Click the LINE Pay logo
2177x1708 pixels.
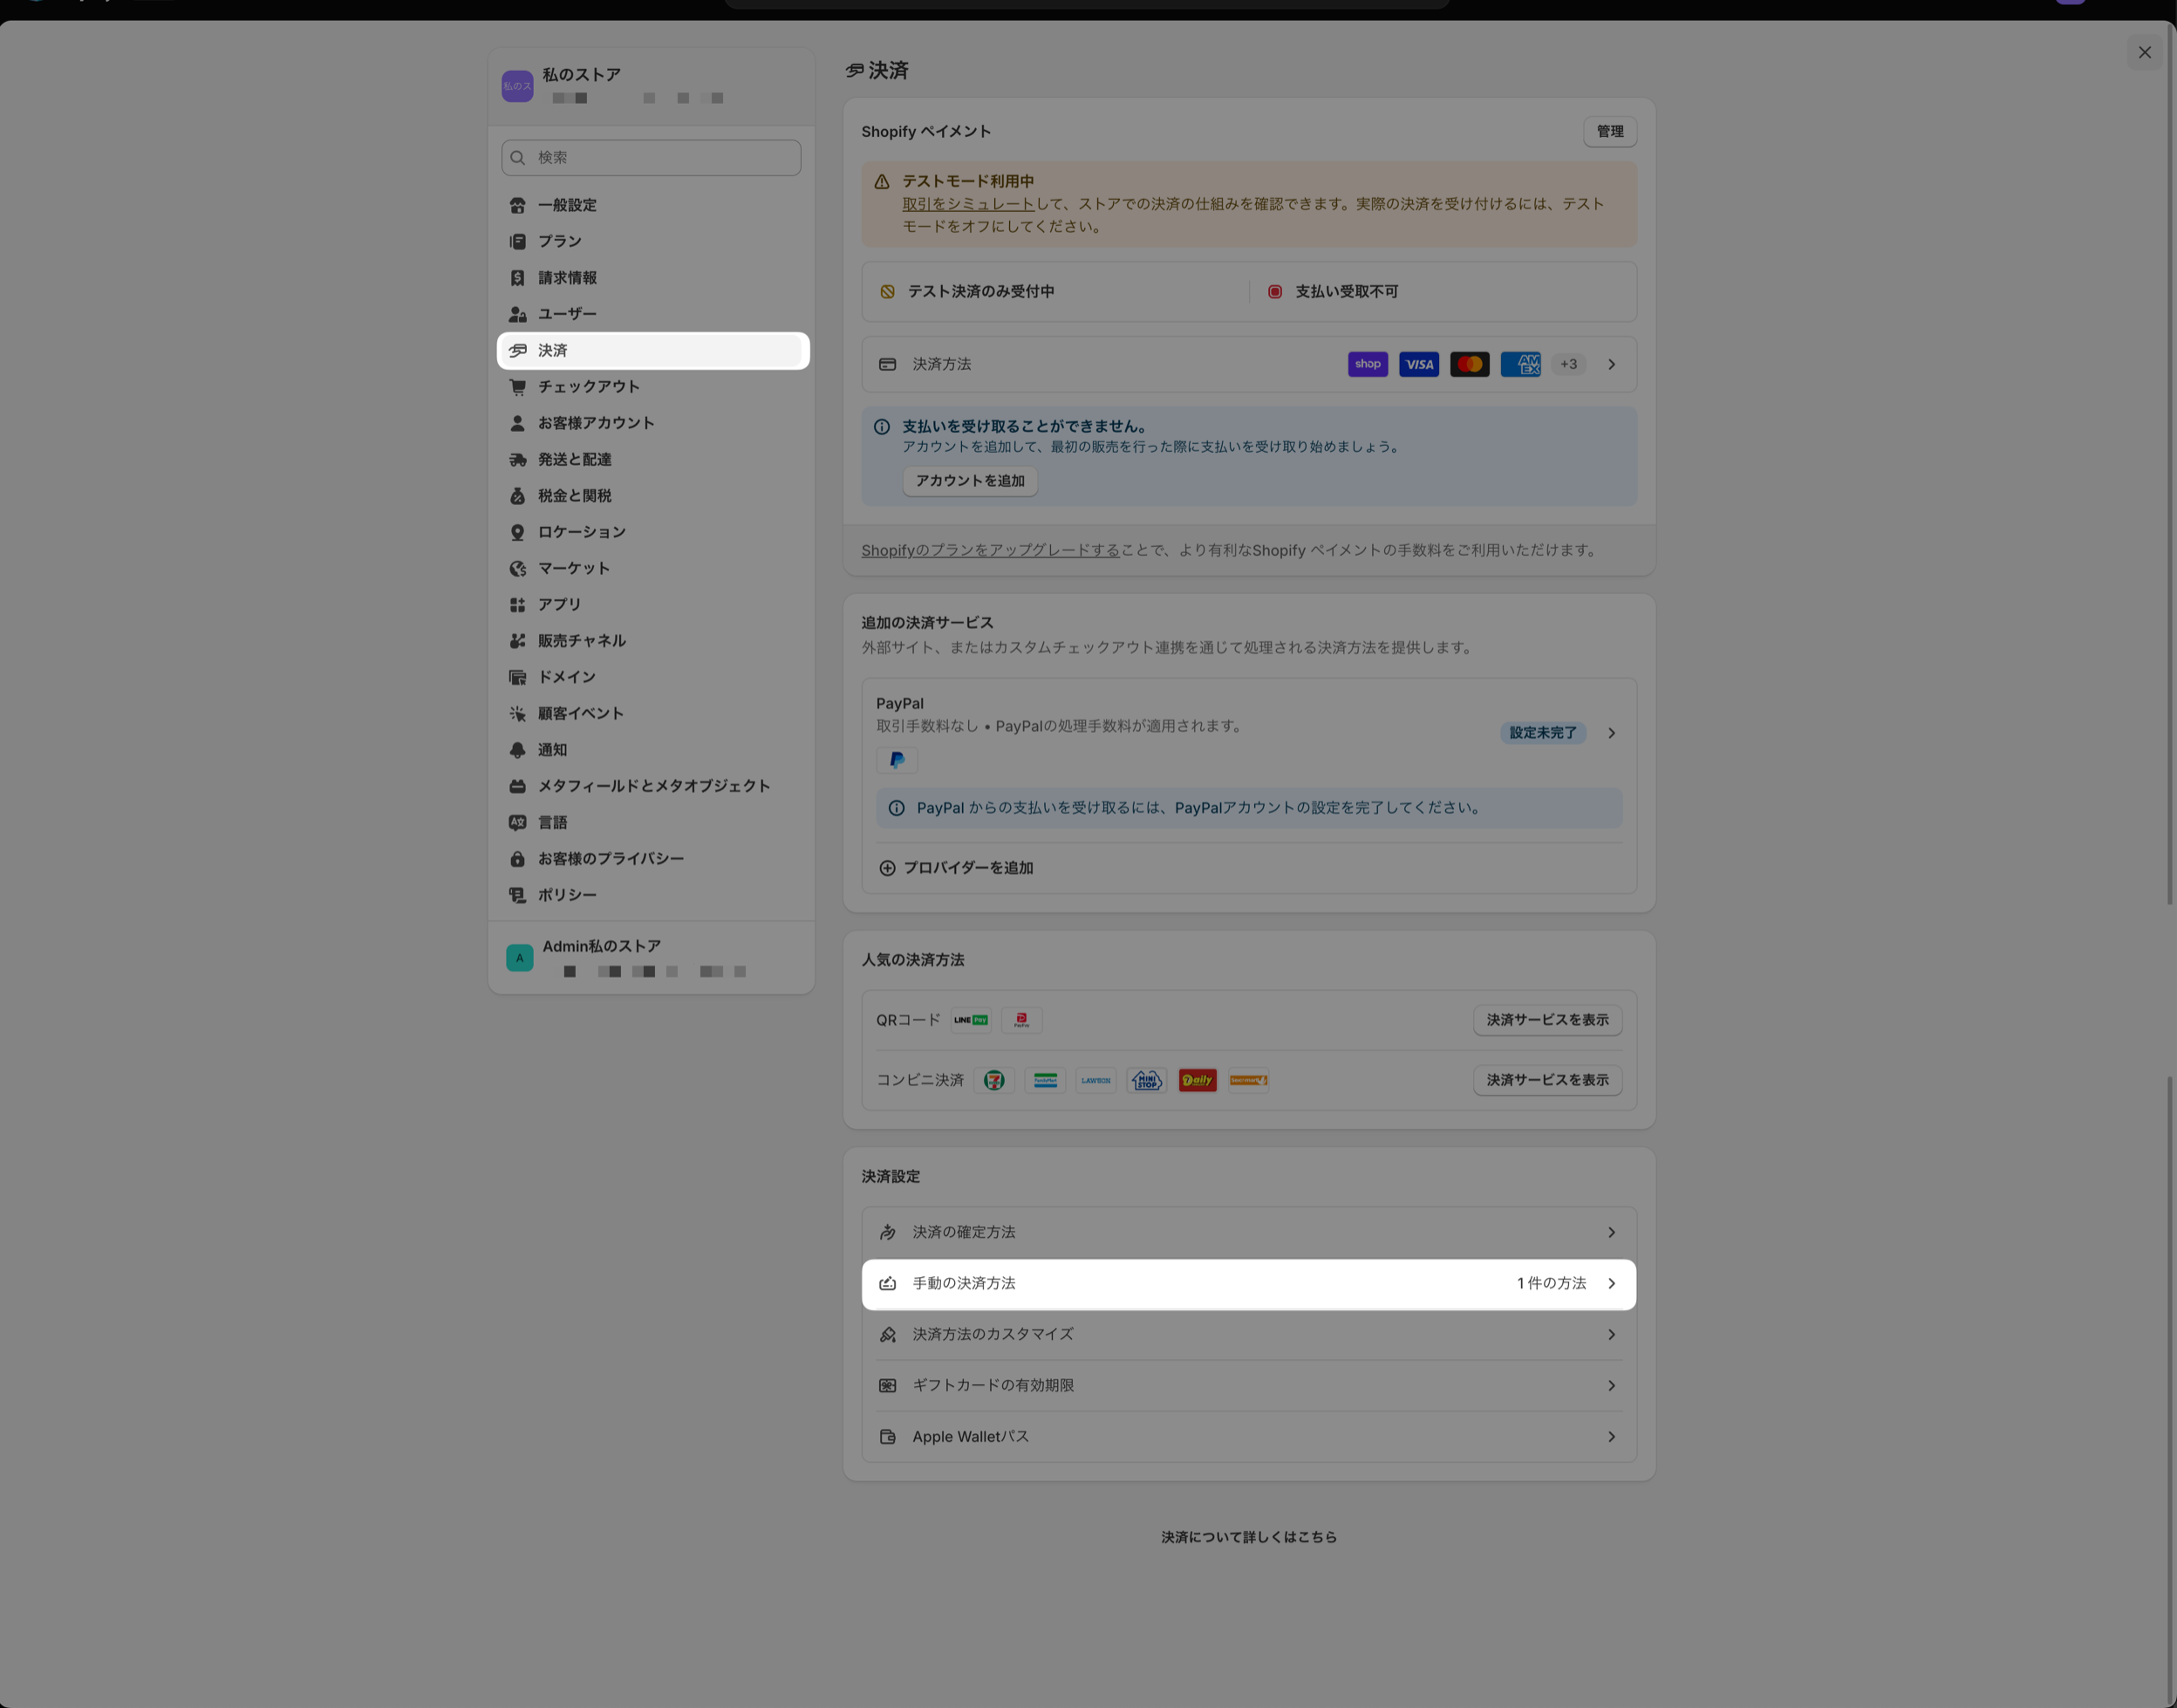(971, 1020)
